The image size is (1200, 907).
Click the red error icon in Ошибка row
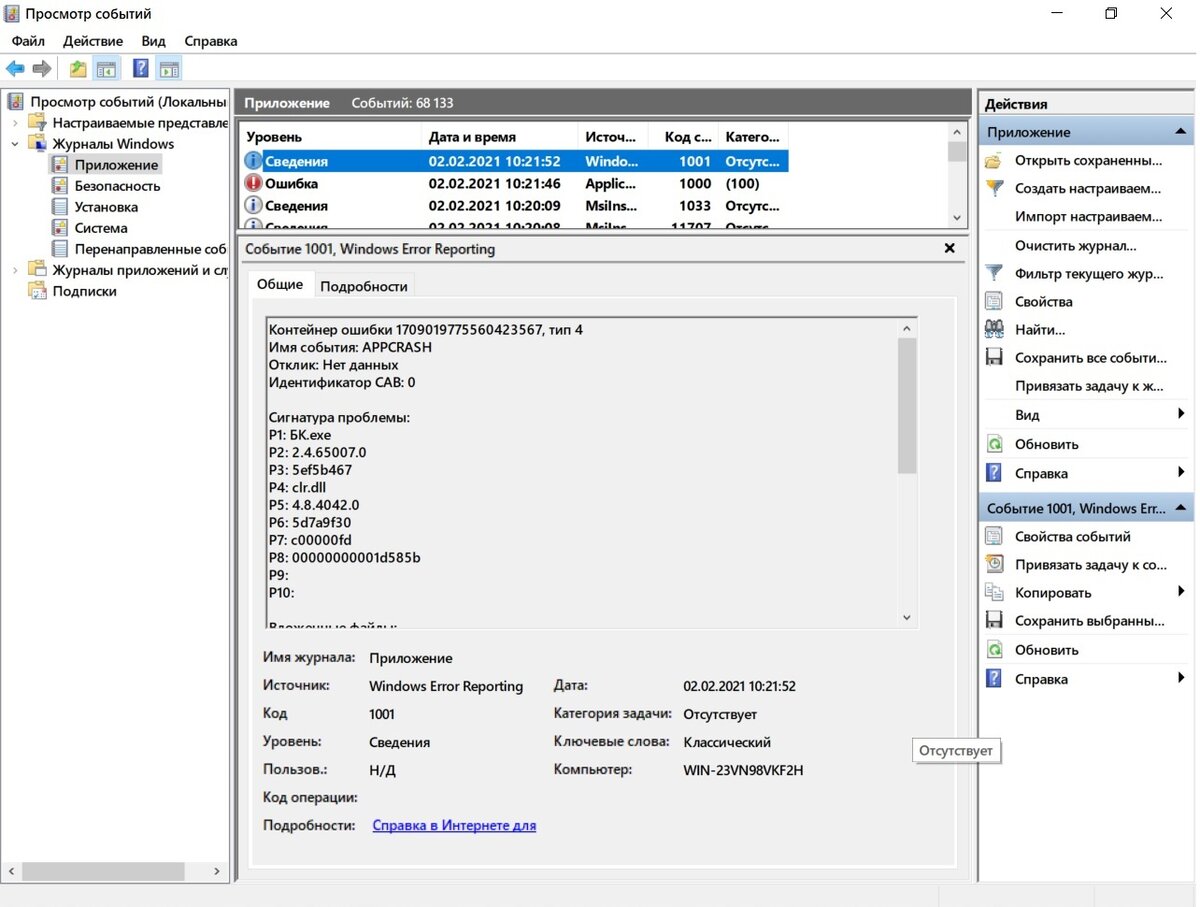pyautogui.click(x=253, y=184)
